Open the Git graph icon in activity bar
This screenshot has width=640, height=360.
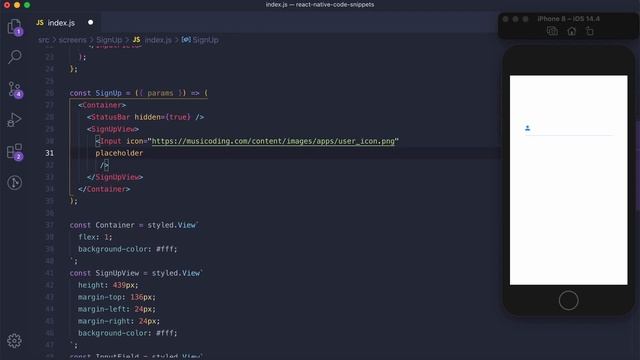click(15, 182)
